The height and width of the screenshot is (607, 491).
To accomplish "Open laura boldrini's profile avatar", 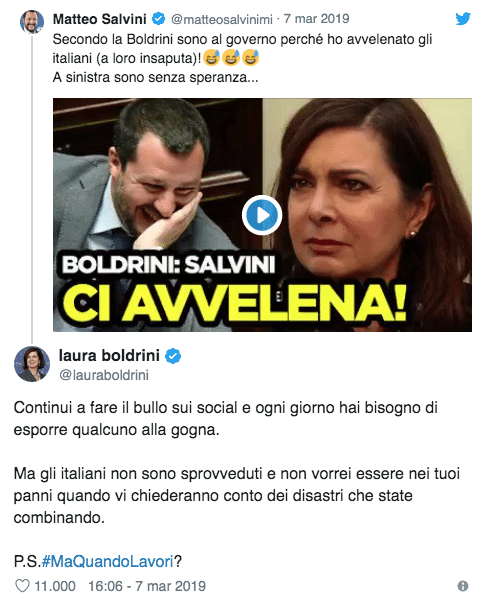I will [x=32, y=364].
